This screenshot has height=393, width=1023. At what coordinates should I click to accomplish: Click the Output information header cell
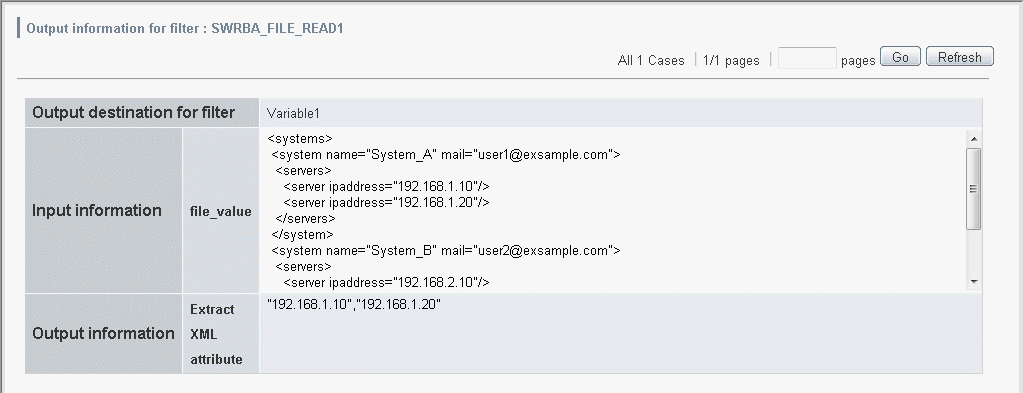point(103,334)
